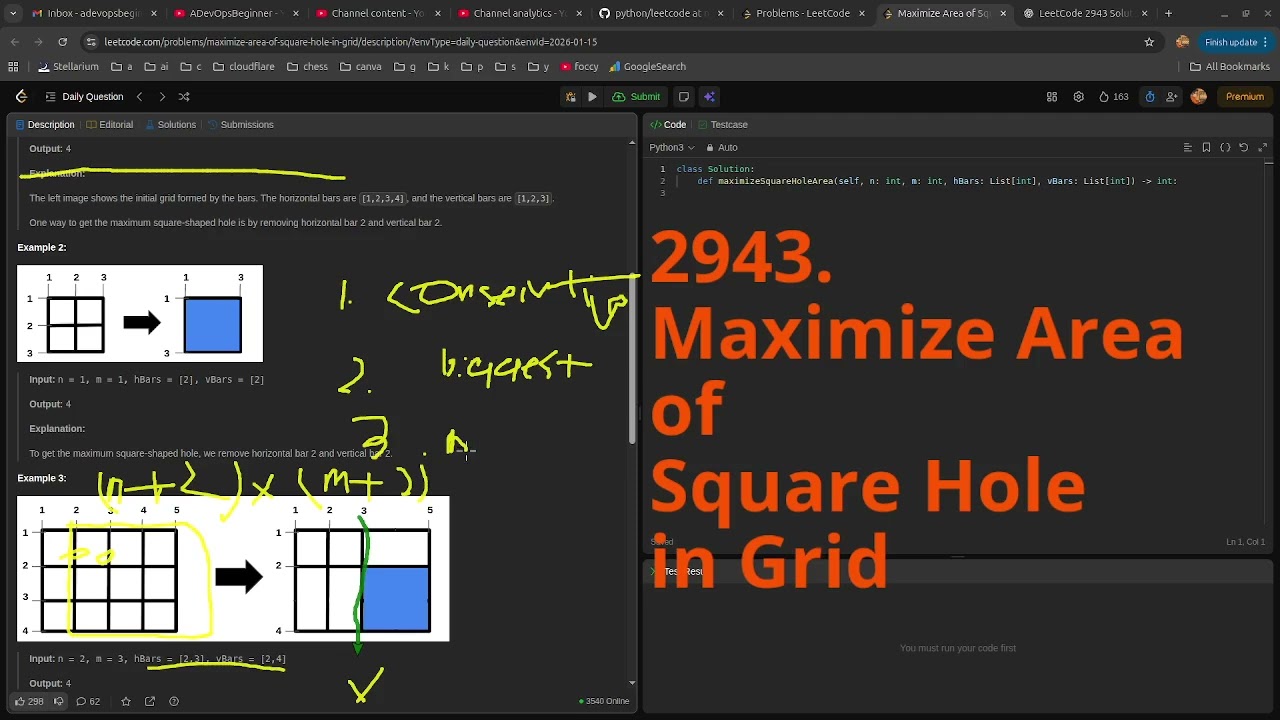Viewport: 1280px width, 720px height.
Task: Go to the next question arrow
Action: tap(162, 97)
